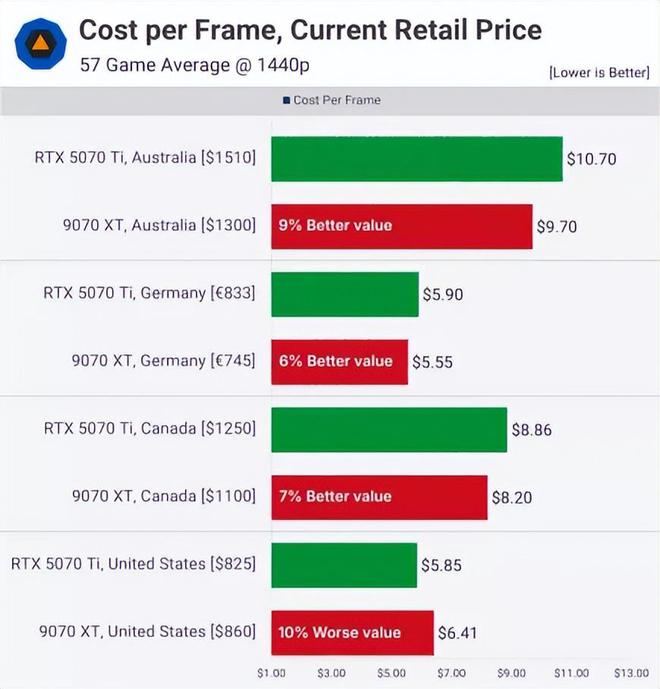Click the 10% Worse value label
This screenshot has height=689, width=660.
(x=340, y=632)
